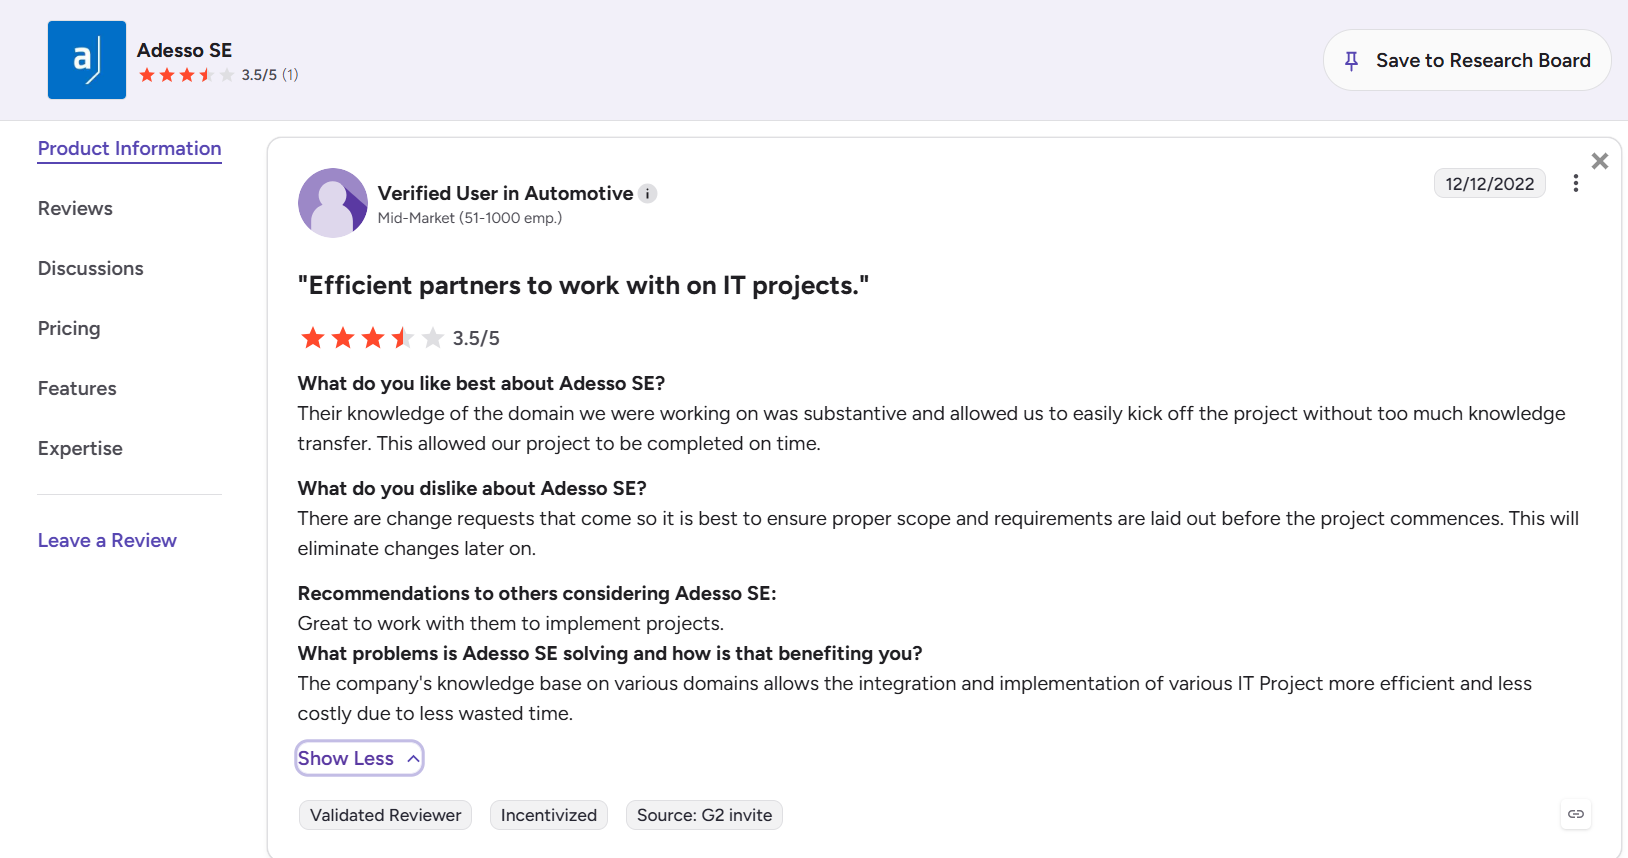Click the Adesso SE product title
The width and height of the screenshot is (1628, 858).
(x=185, y=50)
